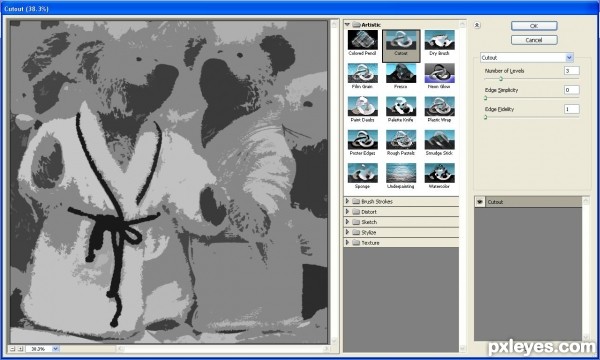Select the Neon Glow filter thumbnail

[440, 73]
